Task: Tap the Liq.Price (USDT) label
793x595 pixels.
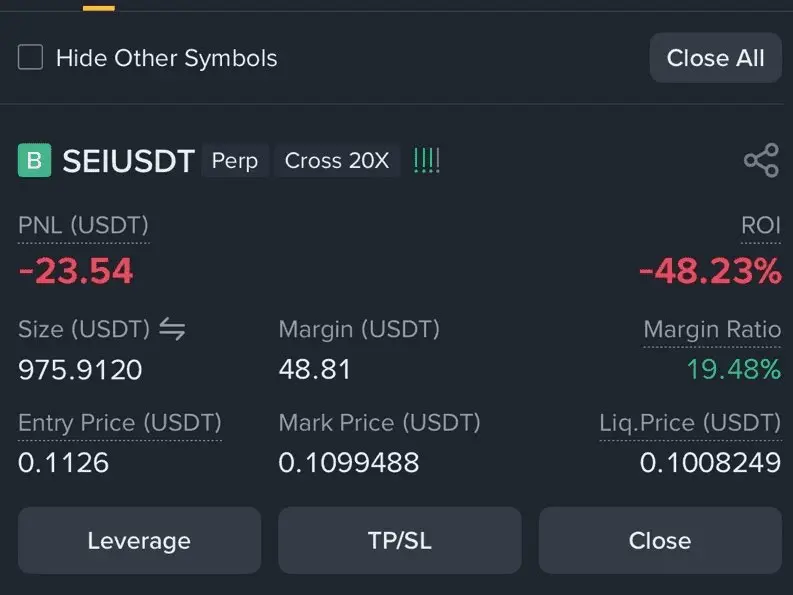Action: coord(690,423)
